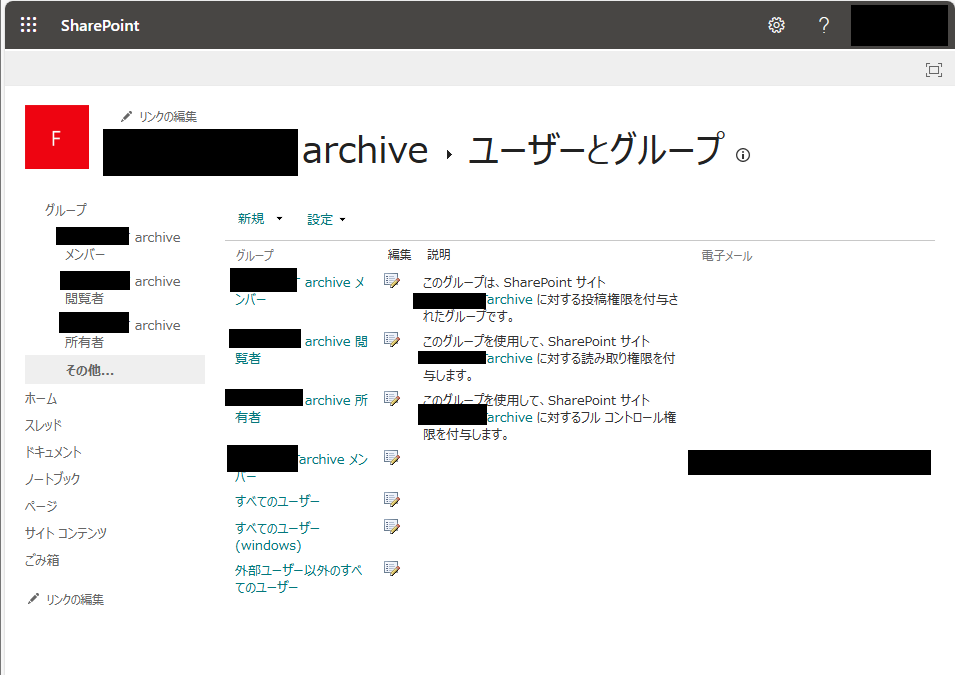Click the SharePoint title in header
Screen dimensions: 955x675
(x=100, y=26)
